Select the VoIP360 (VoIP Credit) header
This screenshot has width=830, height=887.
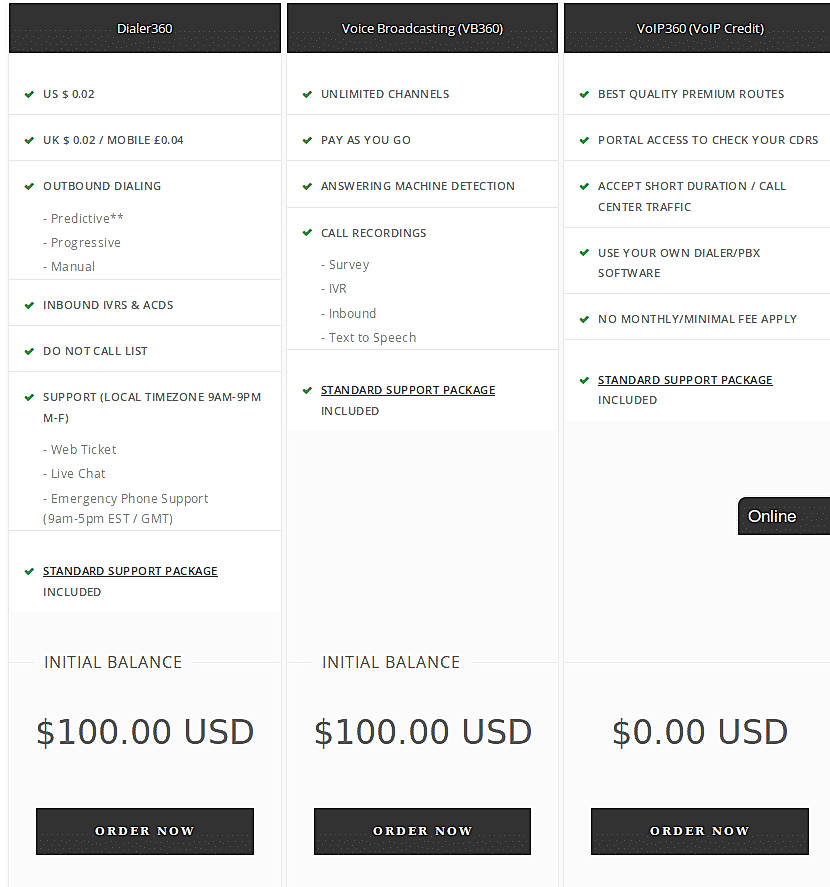pos(699,28)
